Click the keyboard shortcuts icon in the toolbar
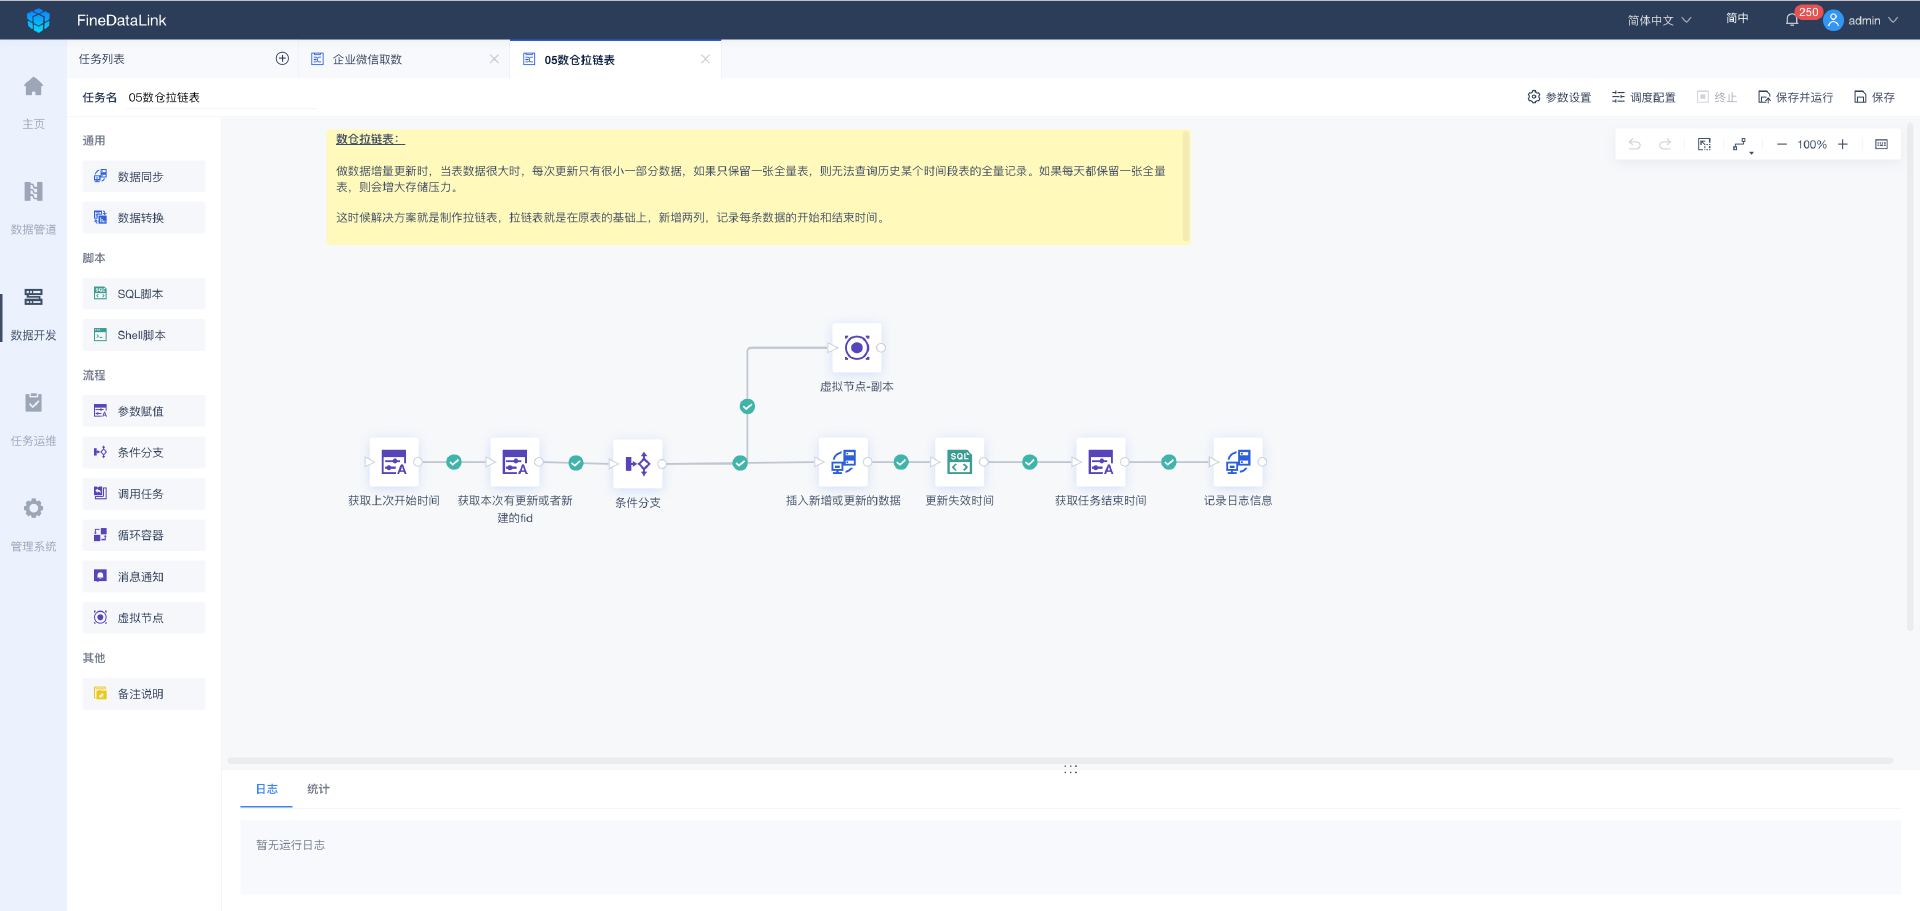Image resolution: width=1920 pixels, height=911 pixels. [1881, 144]
